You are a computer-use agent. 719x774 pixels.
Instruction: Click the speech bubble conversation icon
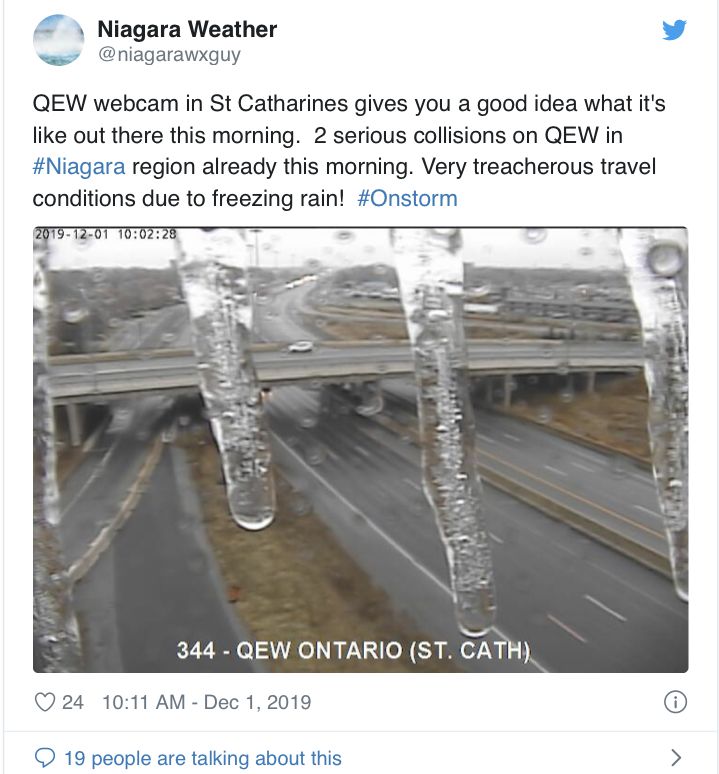(x=45, y=758)
